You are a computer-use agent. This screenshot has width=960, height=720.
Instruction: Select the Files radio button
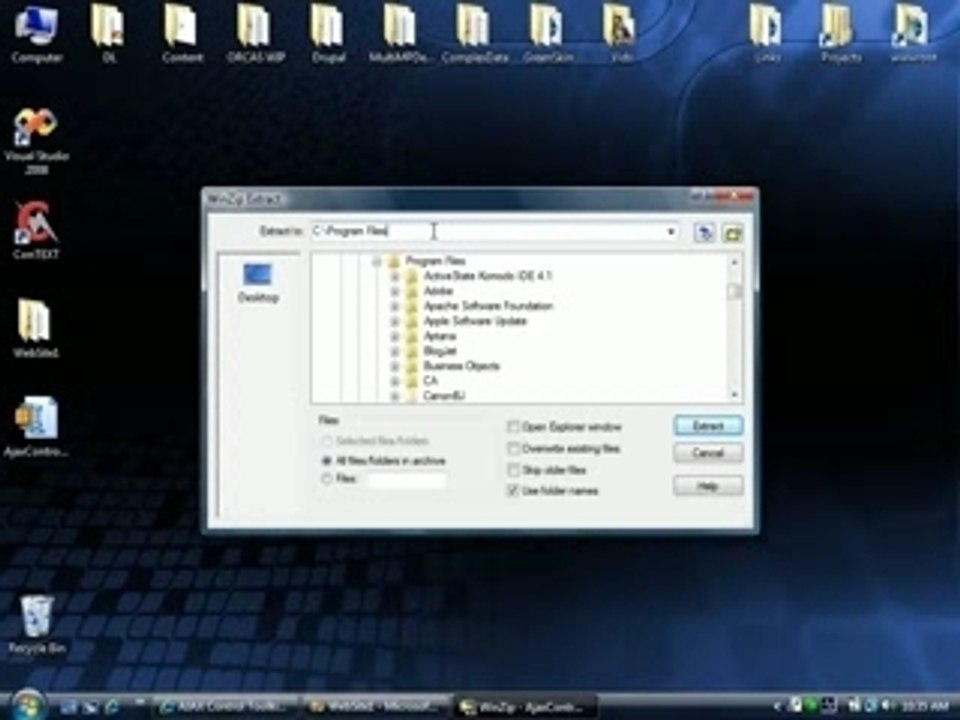(x=327, y=479)
